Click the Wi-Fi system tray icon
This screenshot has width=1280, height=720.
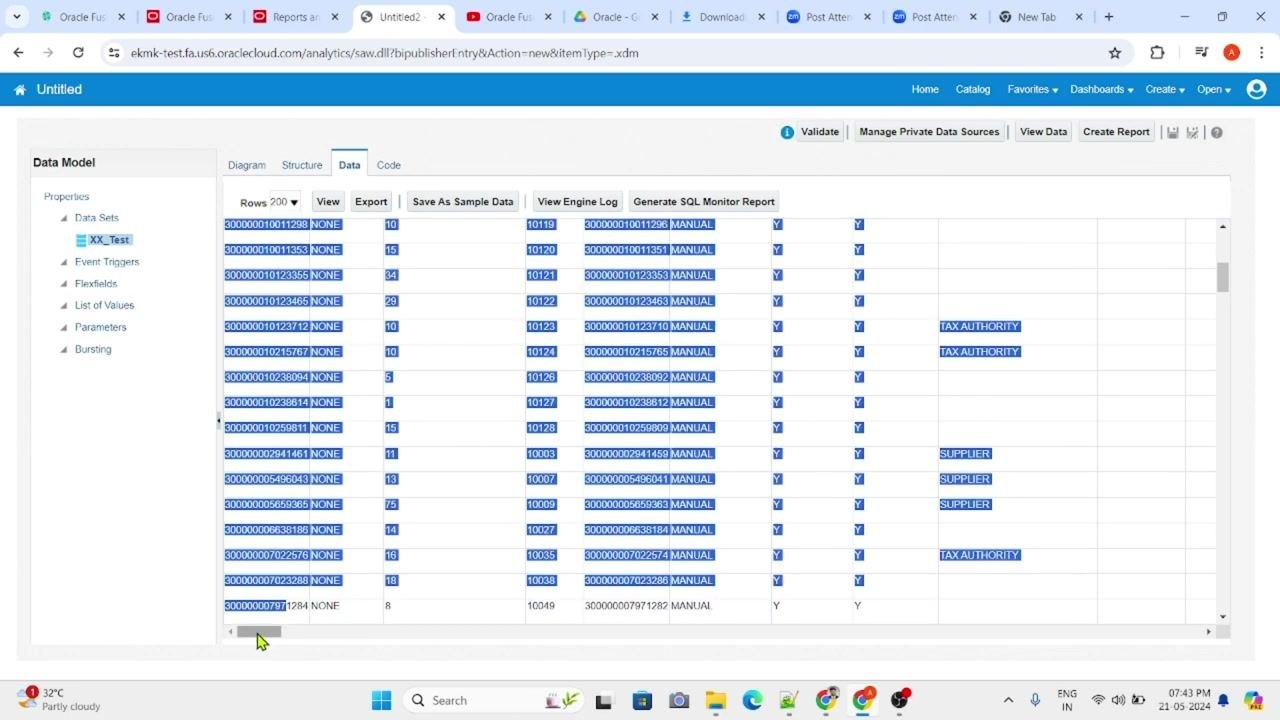pos(1098,700)
